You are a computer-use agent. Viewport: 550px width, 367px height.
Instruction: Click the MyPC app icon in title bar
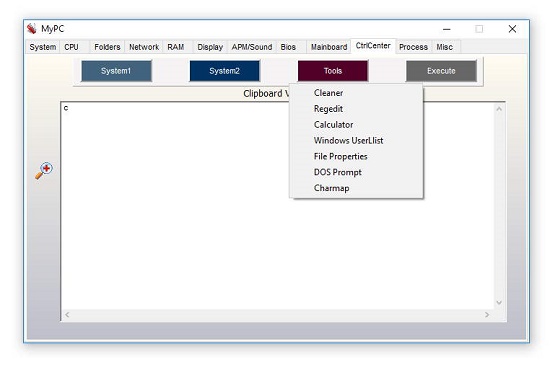click(32, 29)
